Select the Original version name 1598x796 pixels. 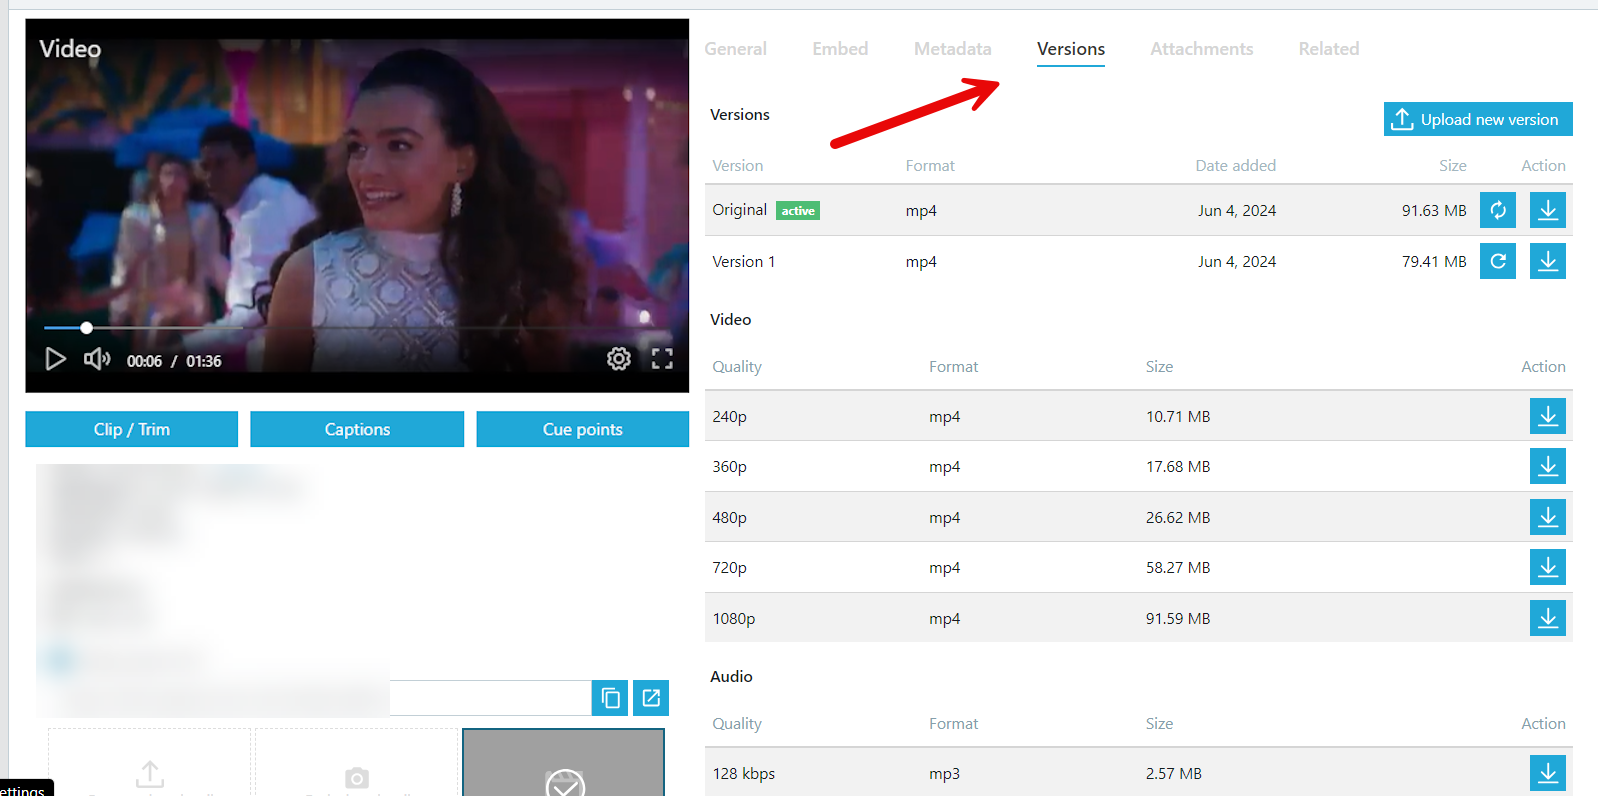tap(740, 210)
